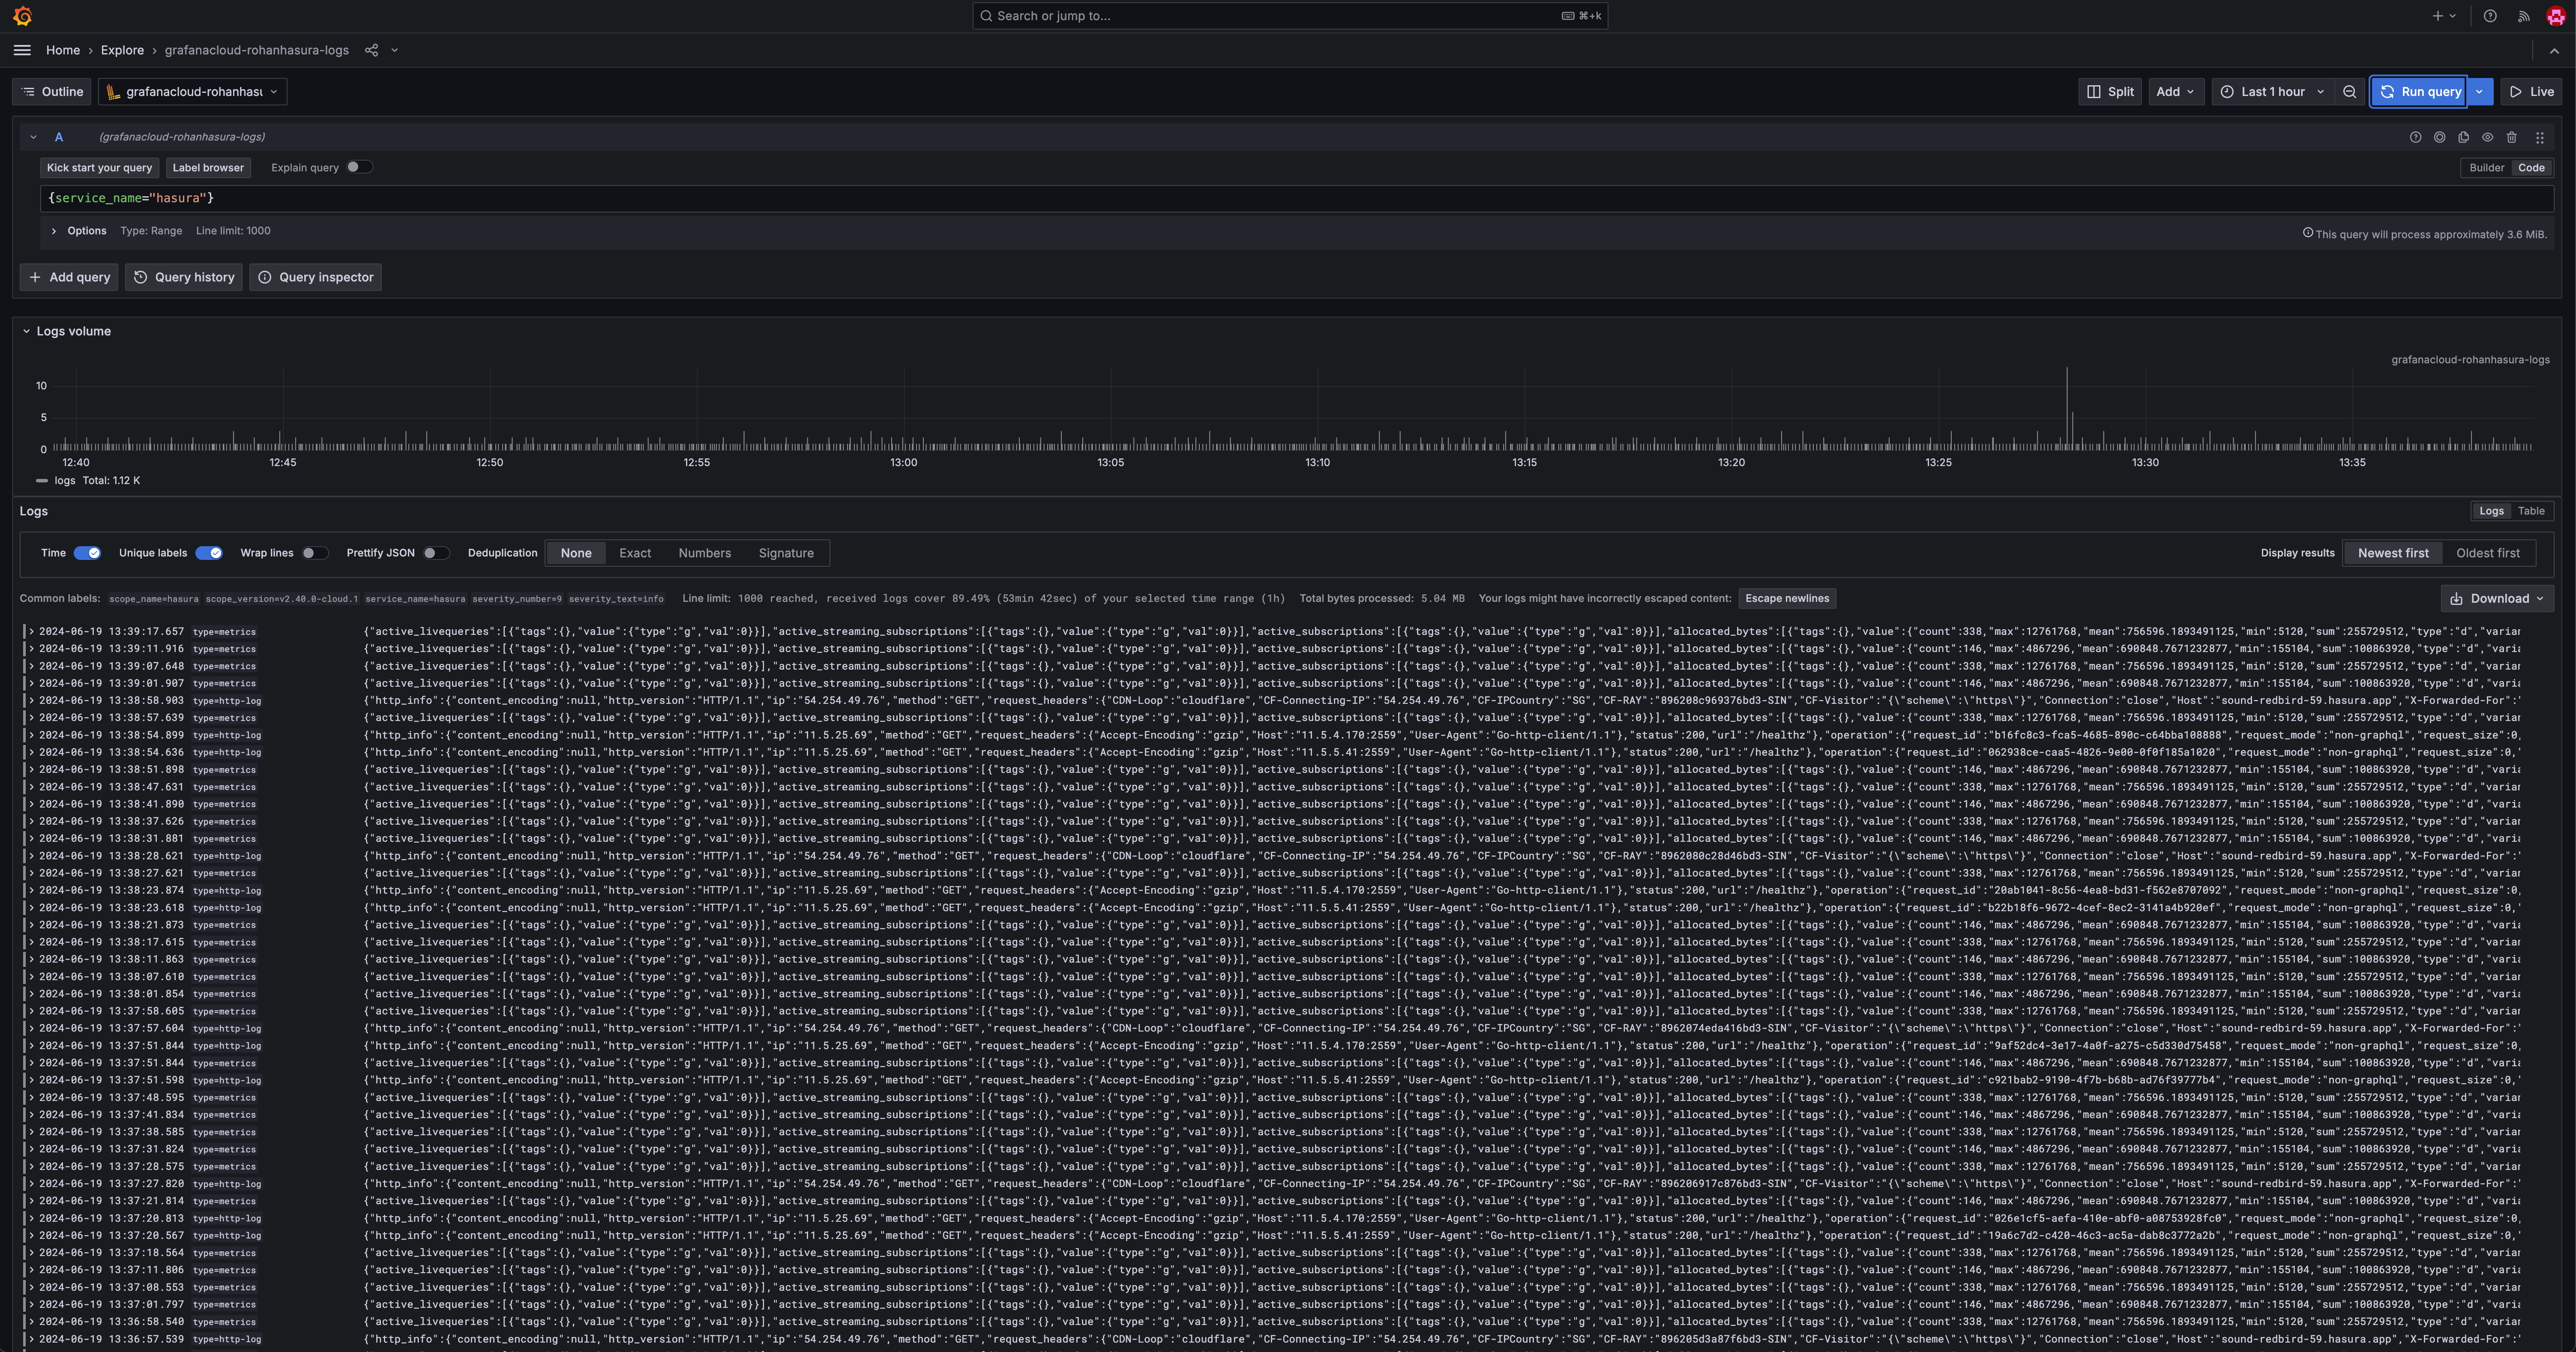Image resolution: width=2576 pixels, height=1352 pixels.
Task: Open the Query inspector
Action: point(315,277)
